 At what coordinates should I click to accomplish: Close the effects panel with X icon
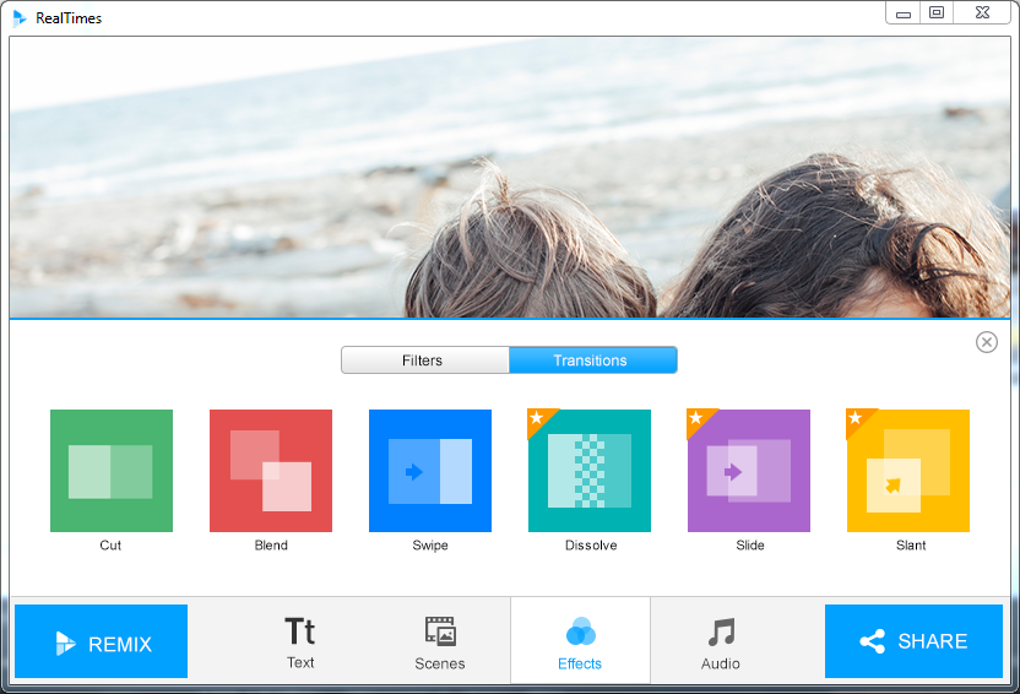click(986, 342)
